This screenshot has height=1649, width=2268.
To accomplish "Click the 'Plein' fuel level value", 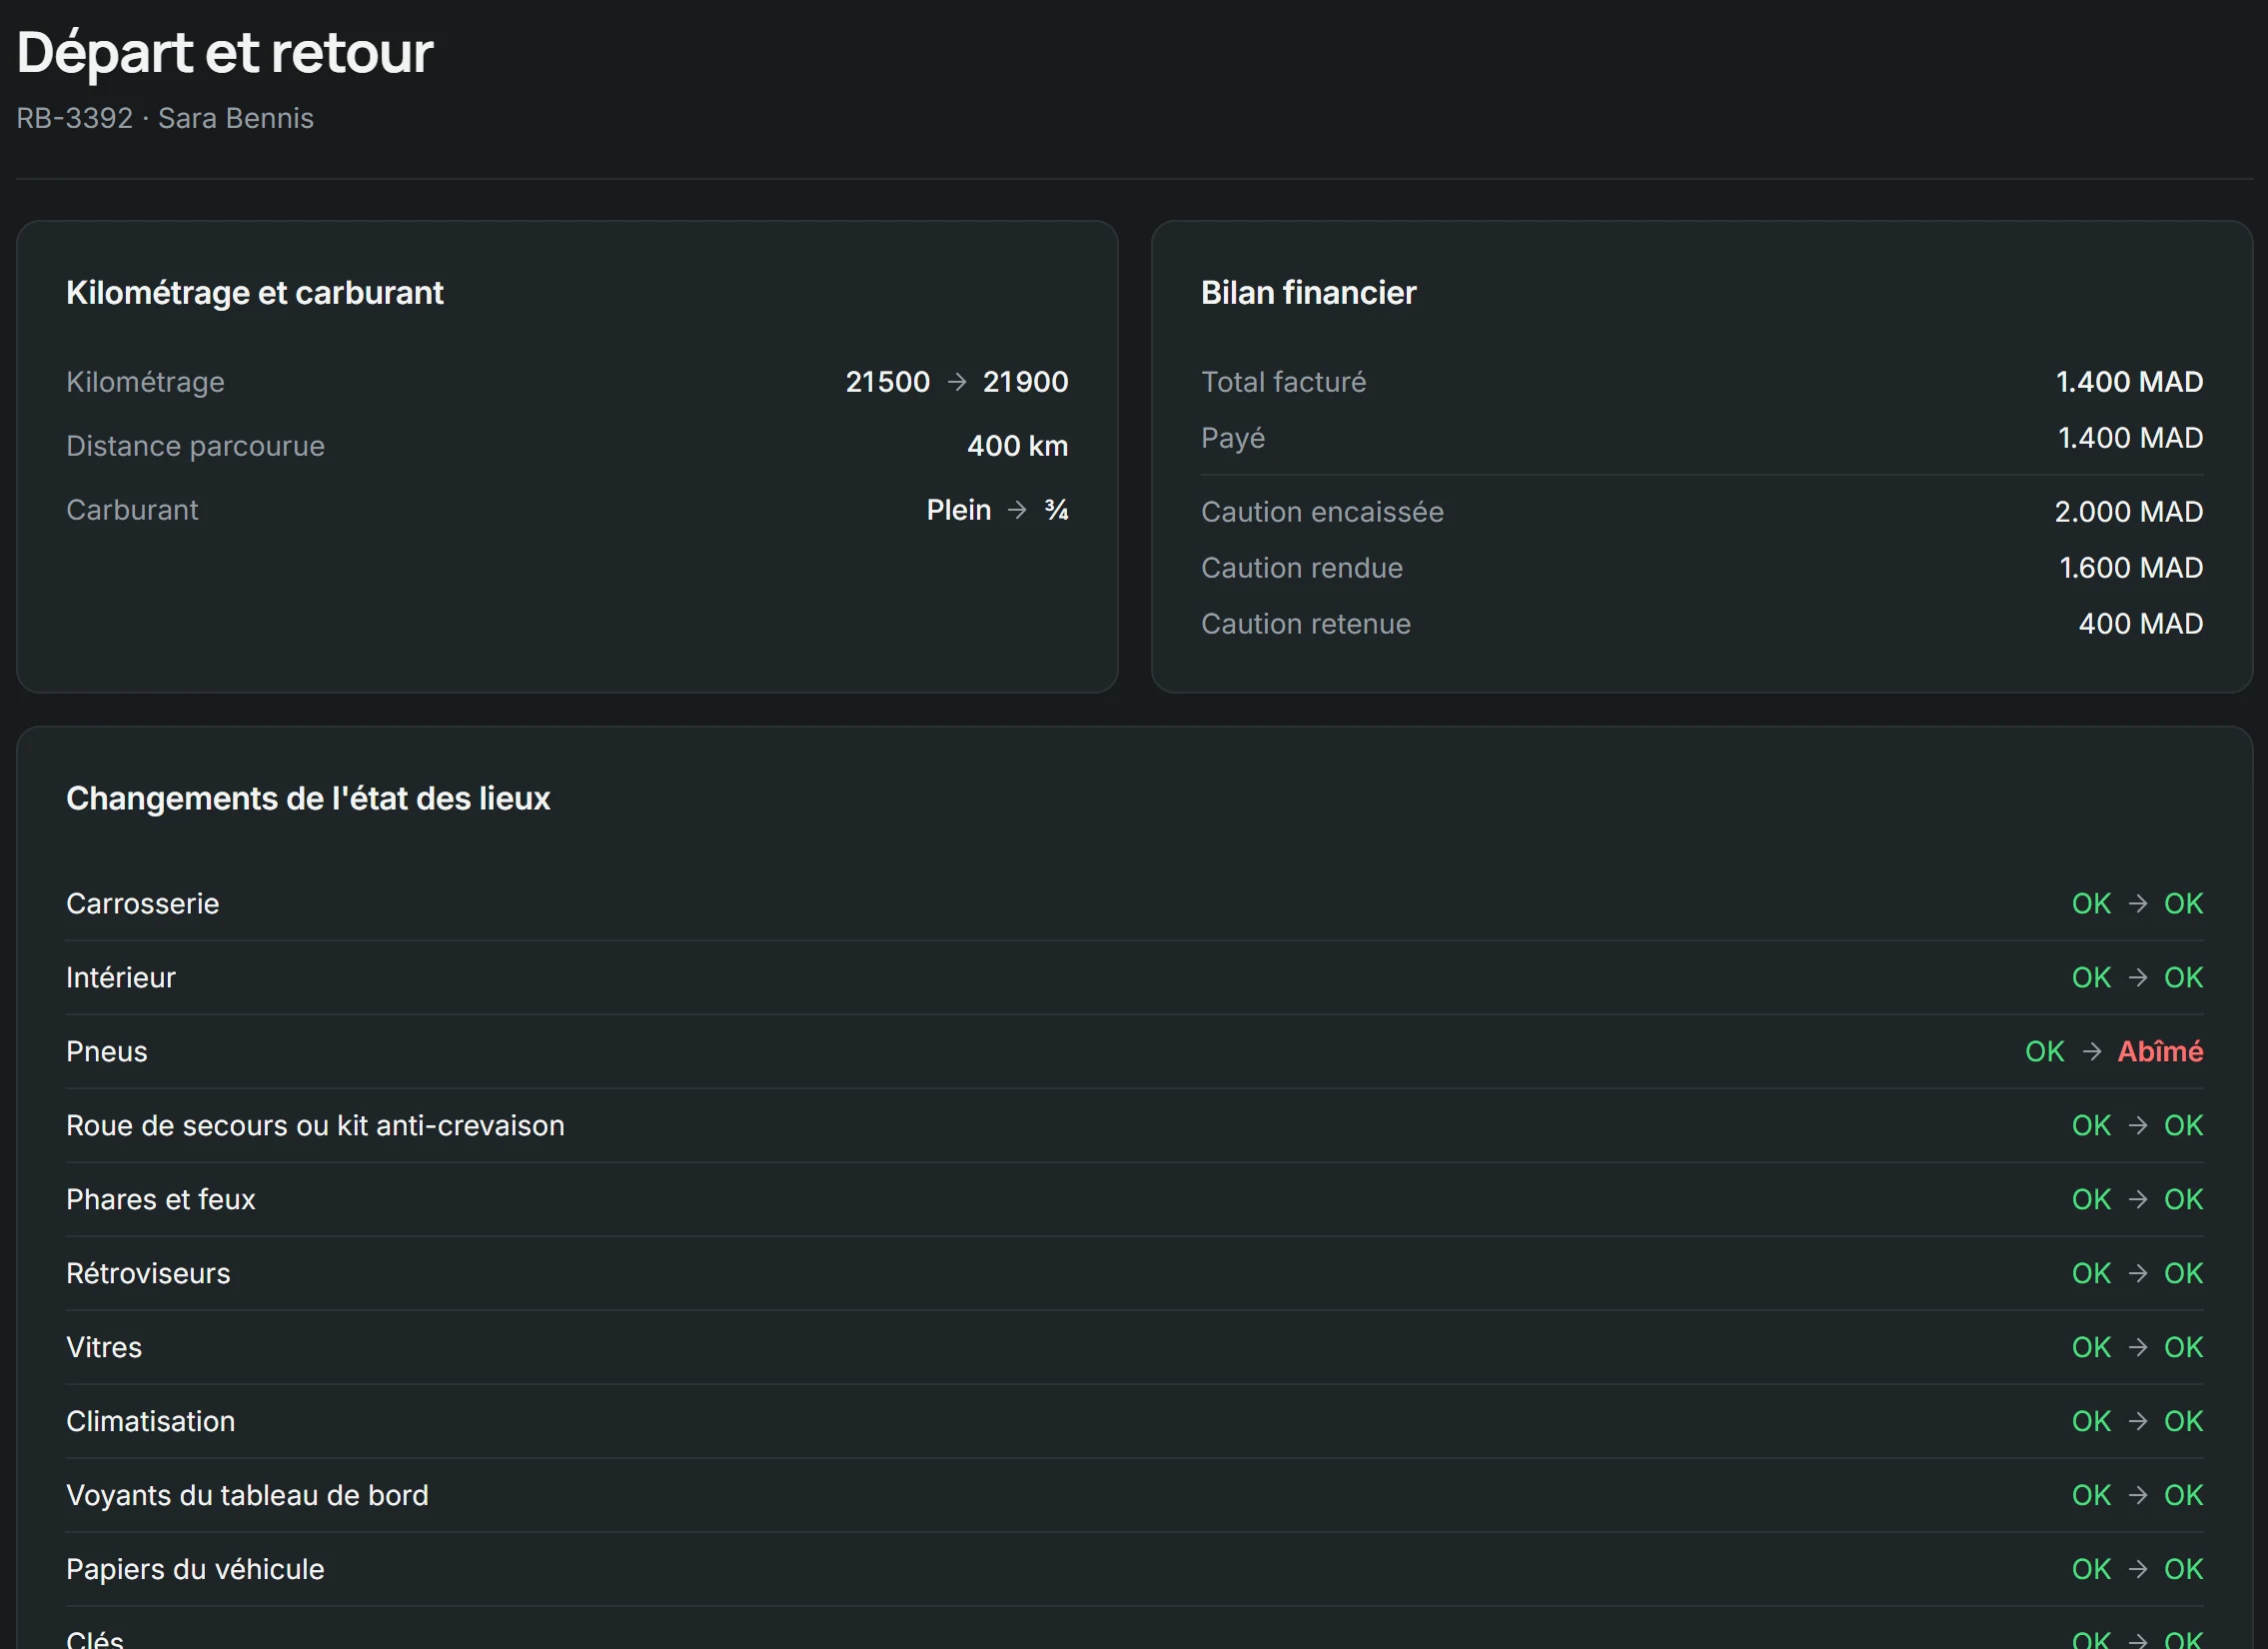I will coord(959,510).
